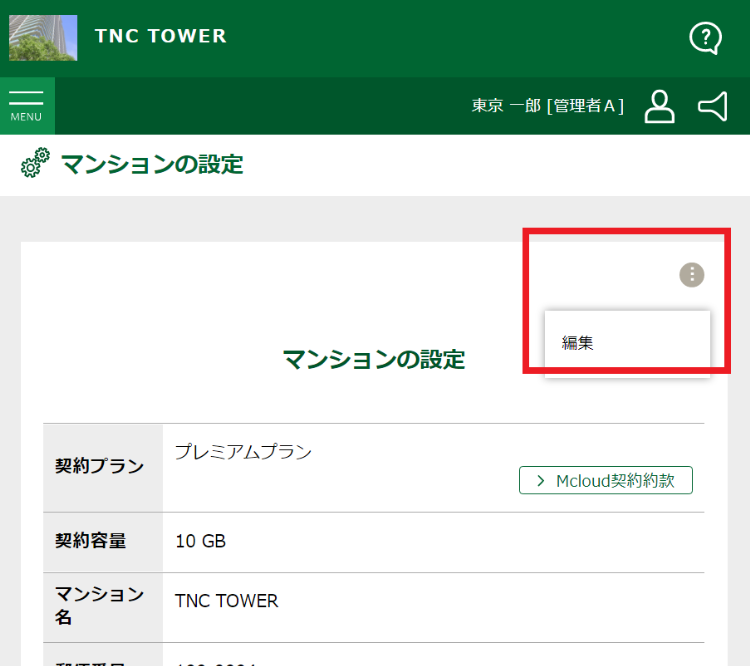Screen dimensions: 750x666
Task: Click the プレミアムプラン plan value text
Action: point(243,451)
